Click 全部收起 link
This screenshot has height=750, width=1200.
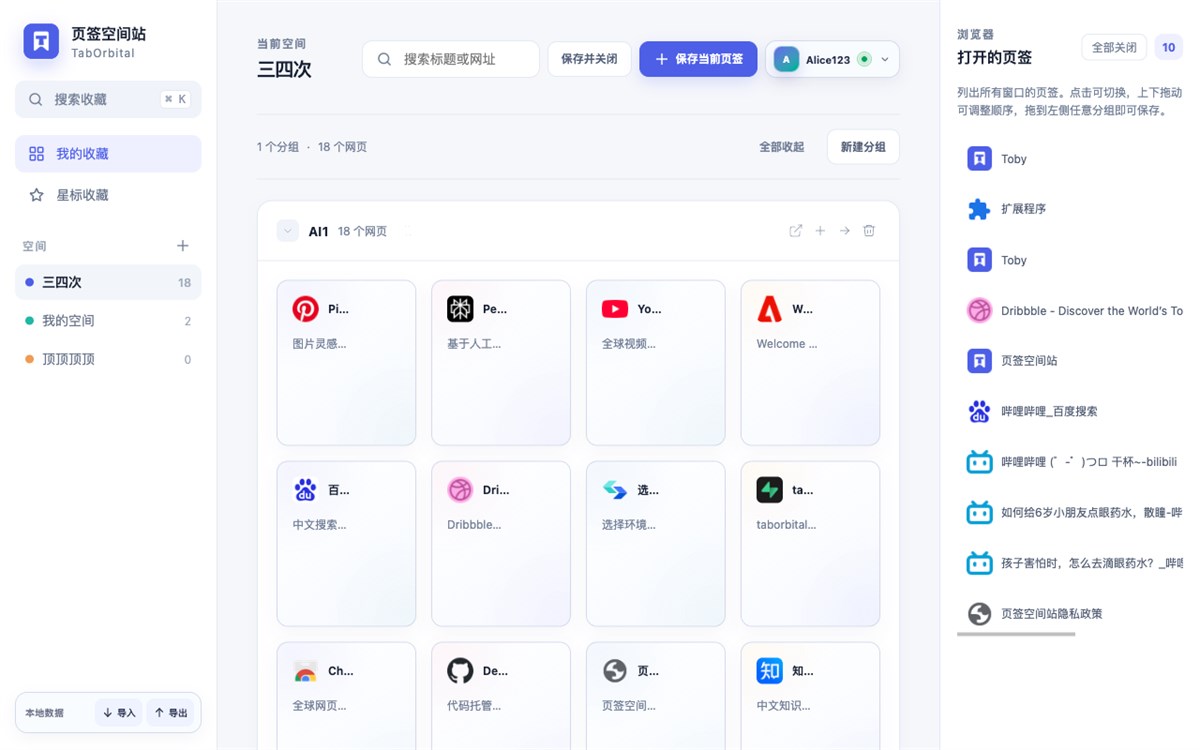782,147
